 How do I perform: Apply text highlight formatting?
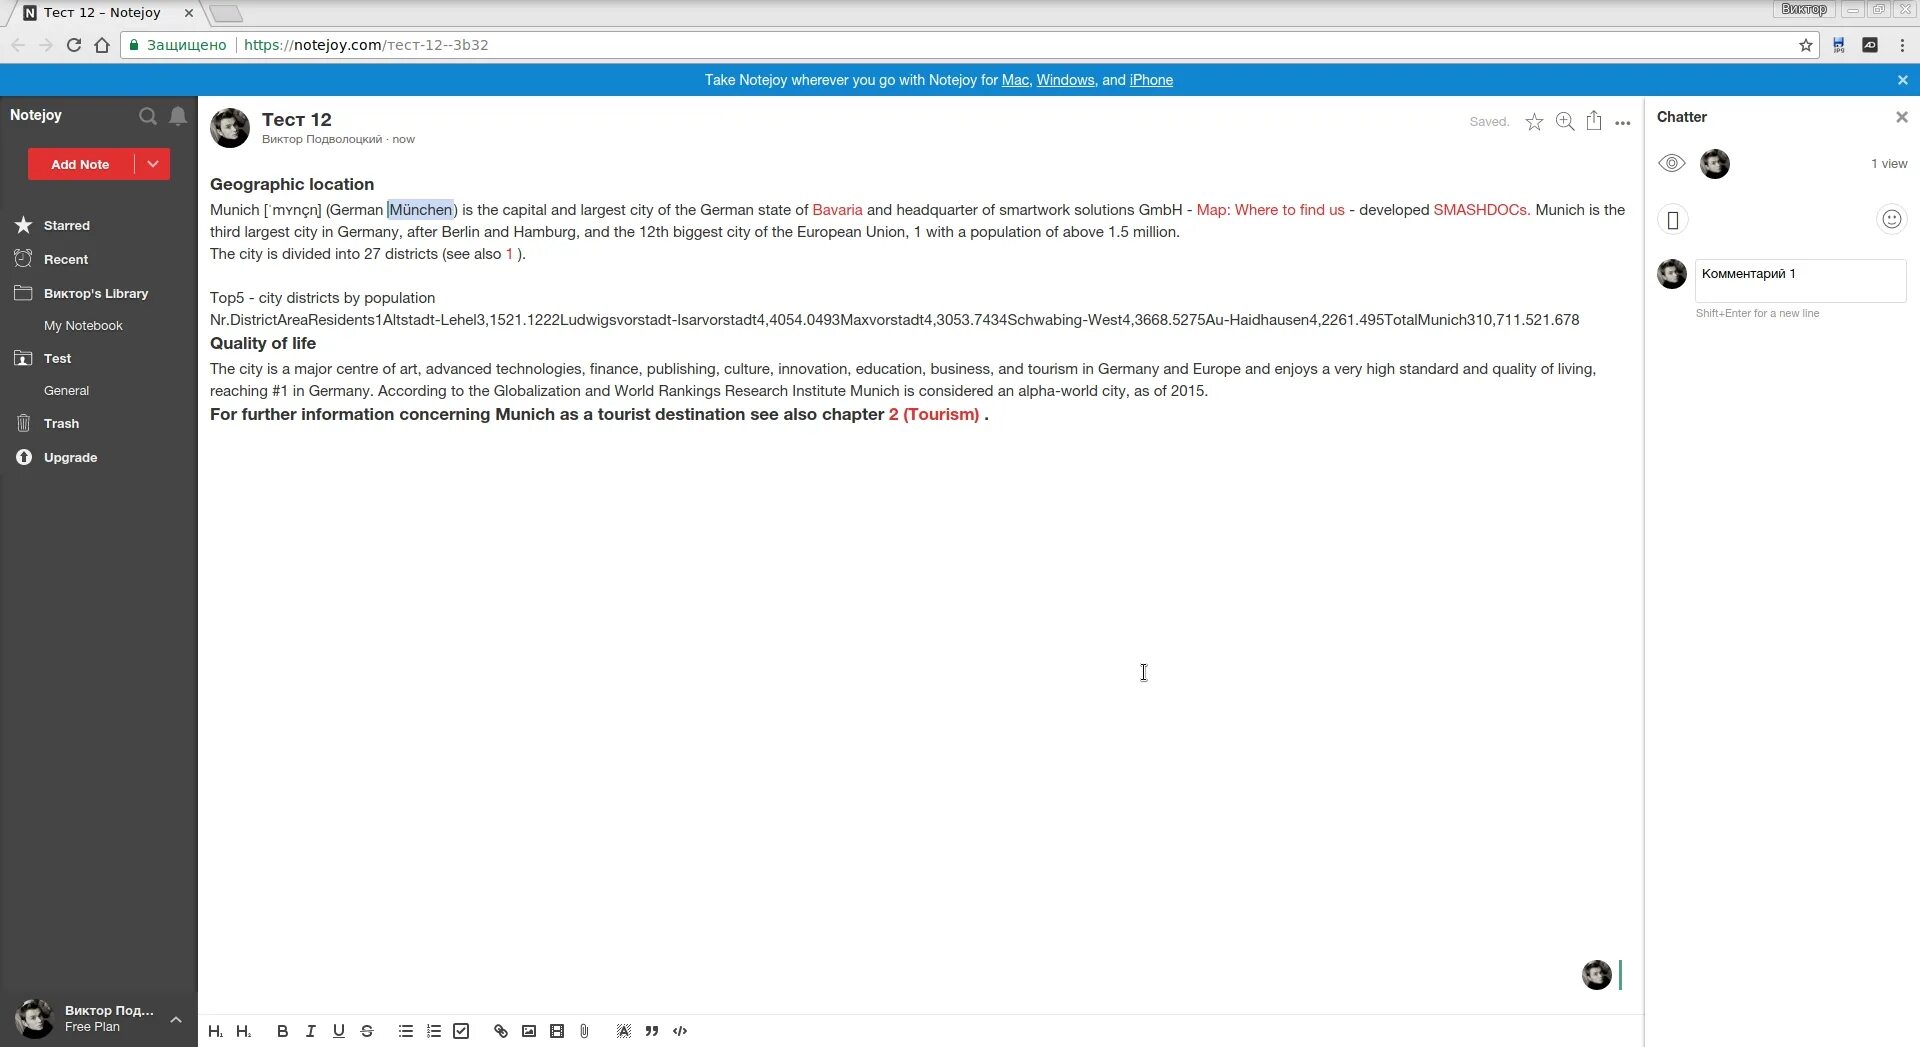(x=624, y=1031)
